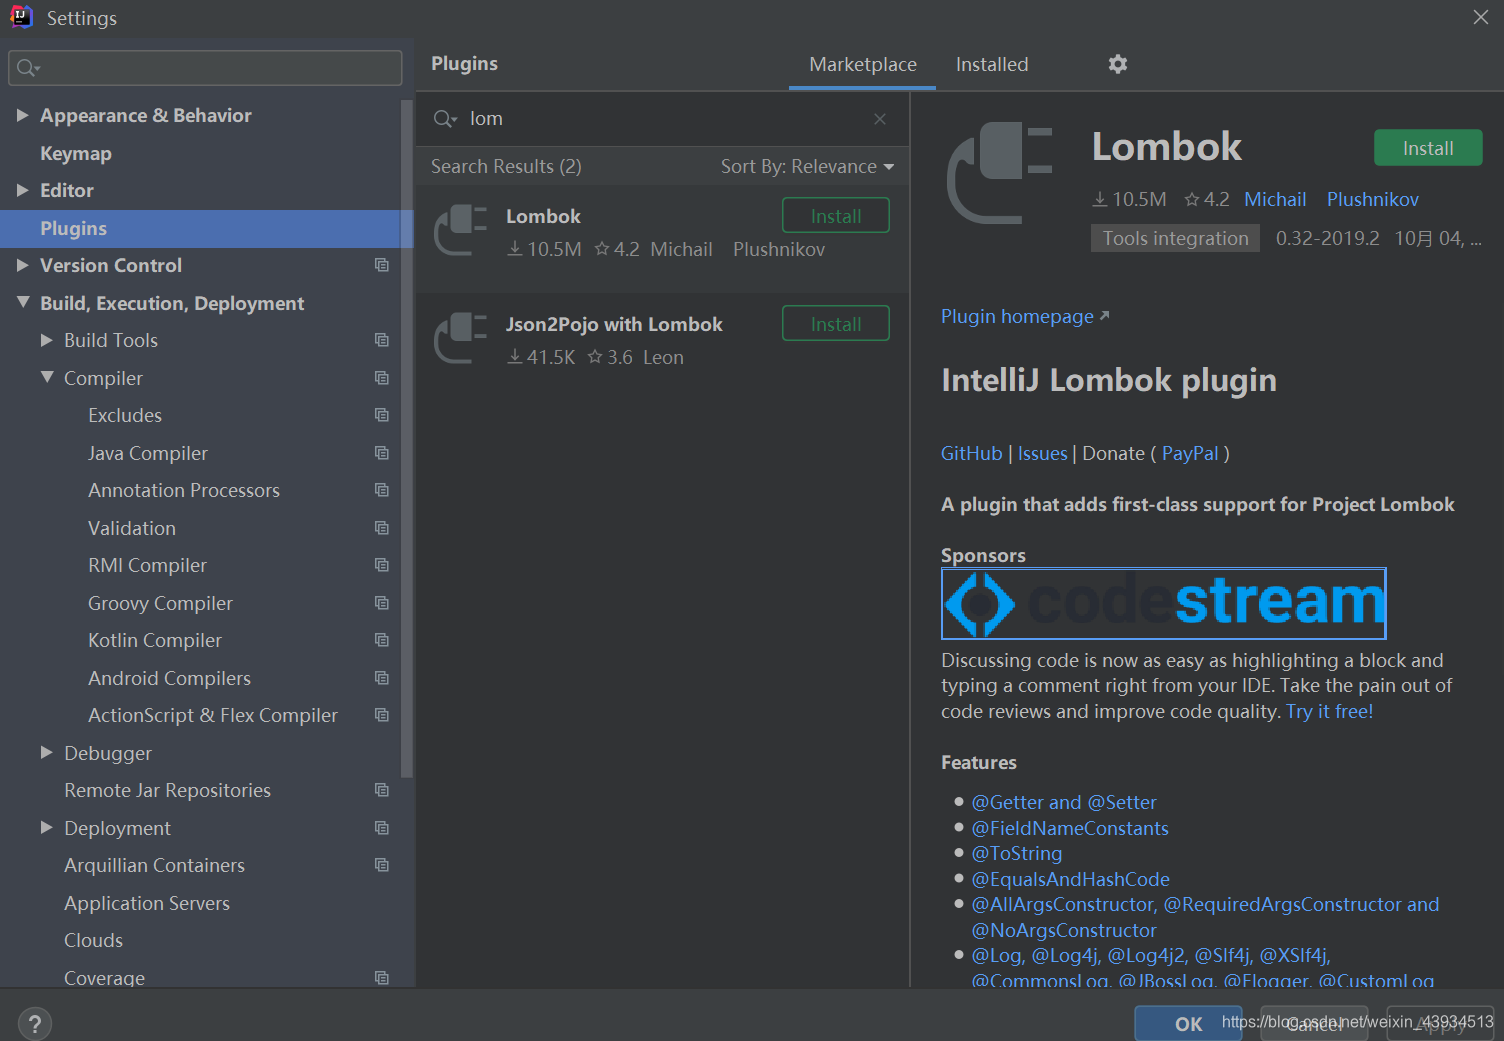Click the project-level icon beside Java Compiler
This screenshot has width=1504, height=1041.
coord(381,453)
